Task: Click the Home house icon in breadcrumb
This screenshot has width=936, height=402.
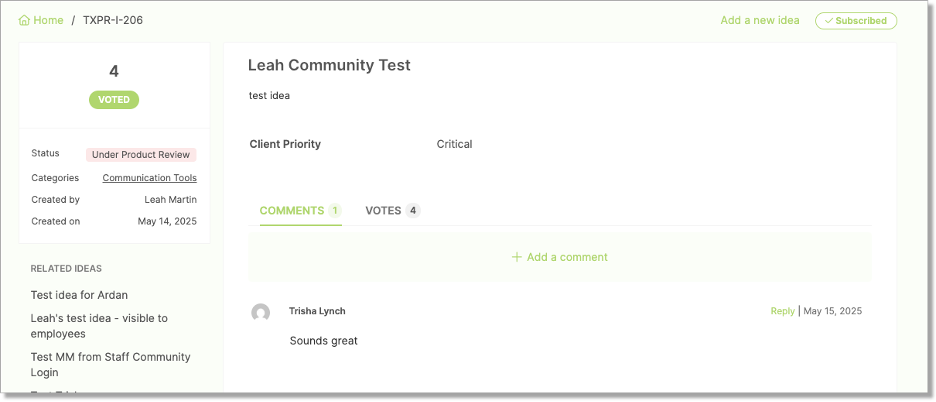Action: (24, 20)
